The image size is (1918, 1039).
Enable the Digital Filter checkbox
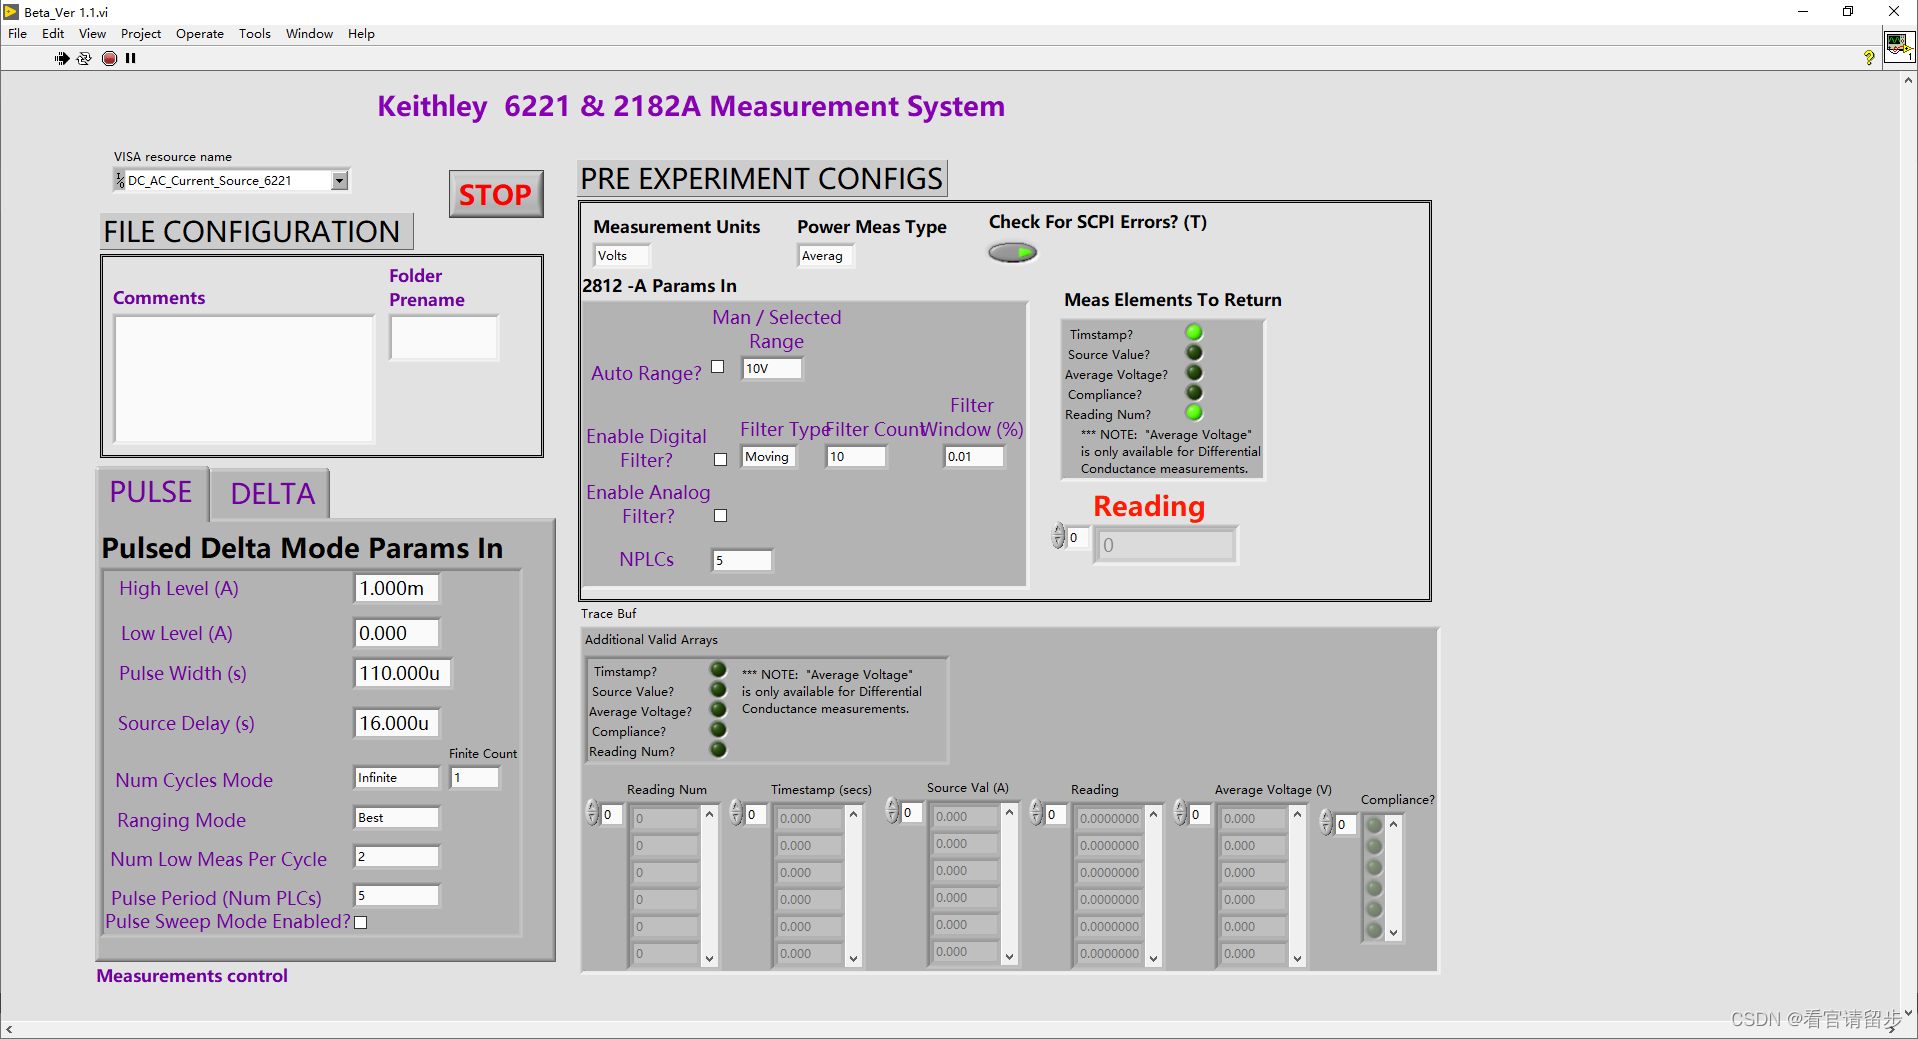pos(720,459)
